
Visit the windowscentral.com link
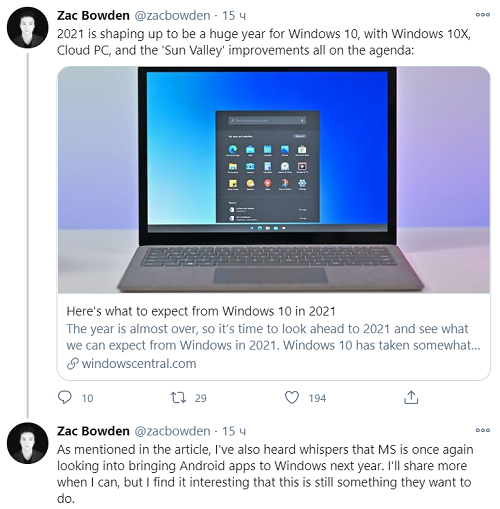click(x=139, y=363)
